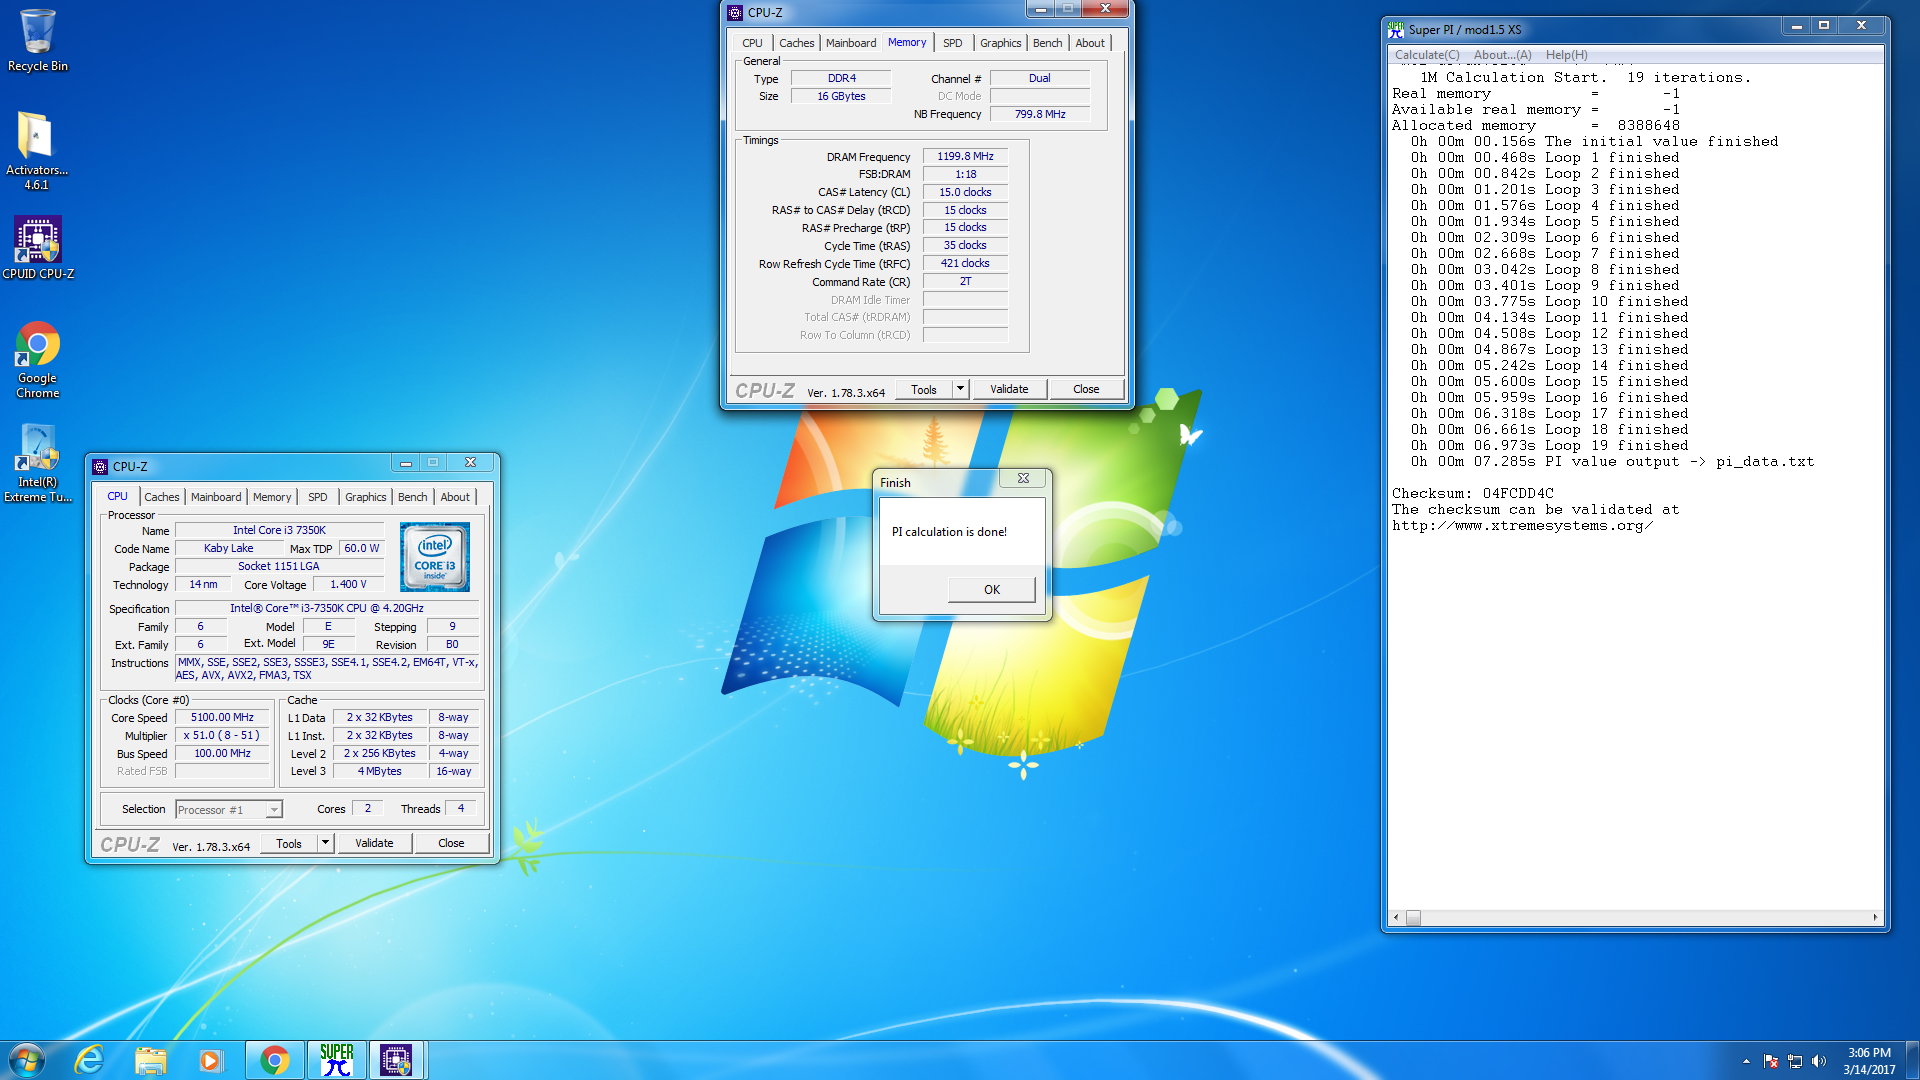This screenshot has height=1080, width=1920.
Task: Open Intel Extreme Tuning desktop shortcut
Action: coord(38,464)
